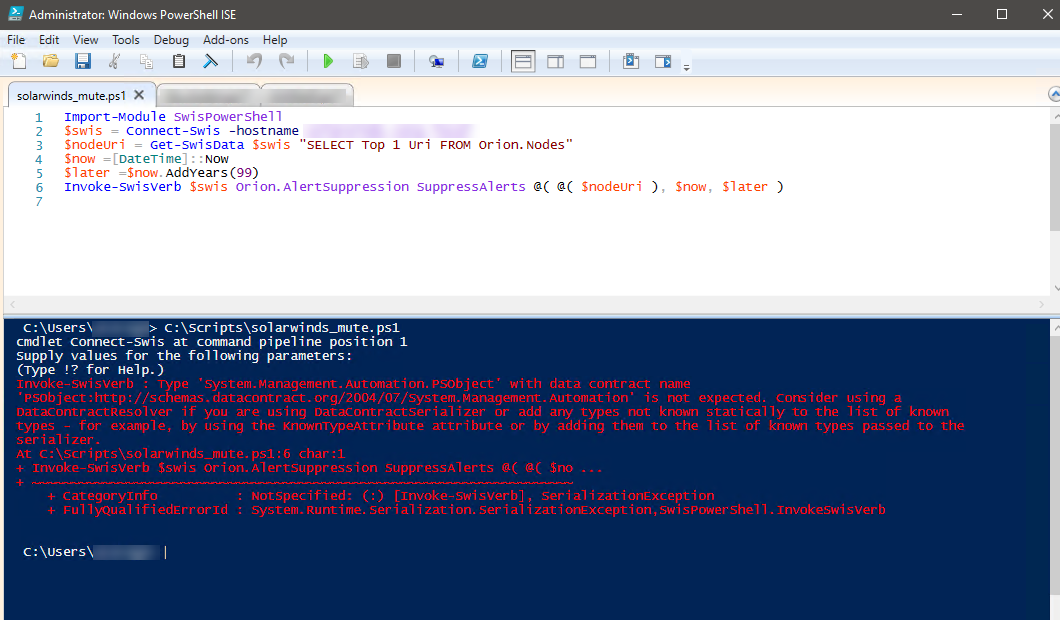The width and height of the screenshot is (1060, 620).
Task: Close the solarwinds_mute.ps1 tab
Action: point(139,95)
